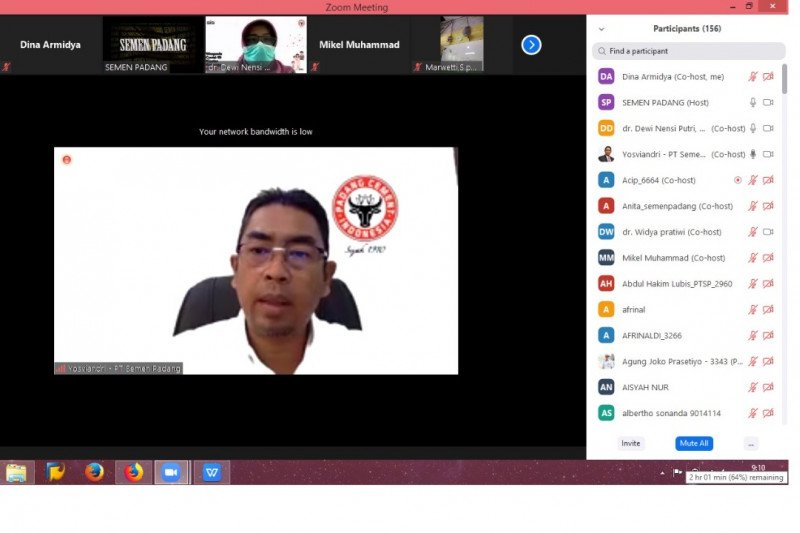Click the next-page arrow in the video gallery strip
The width and height of the screenshot is (800, 533).
[x=531, y=44]
